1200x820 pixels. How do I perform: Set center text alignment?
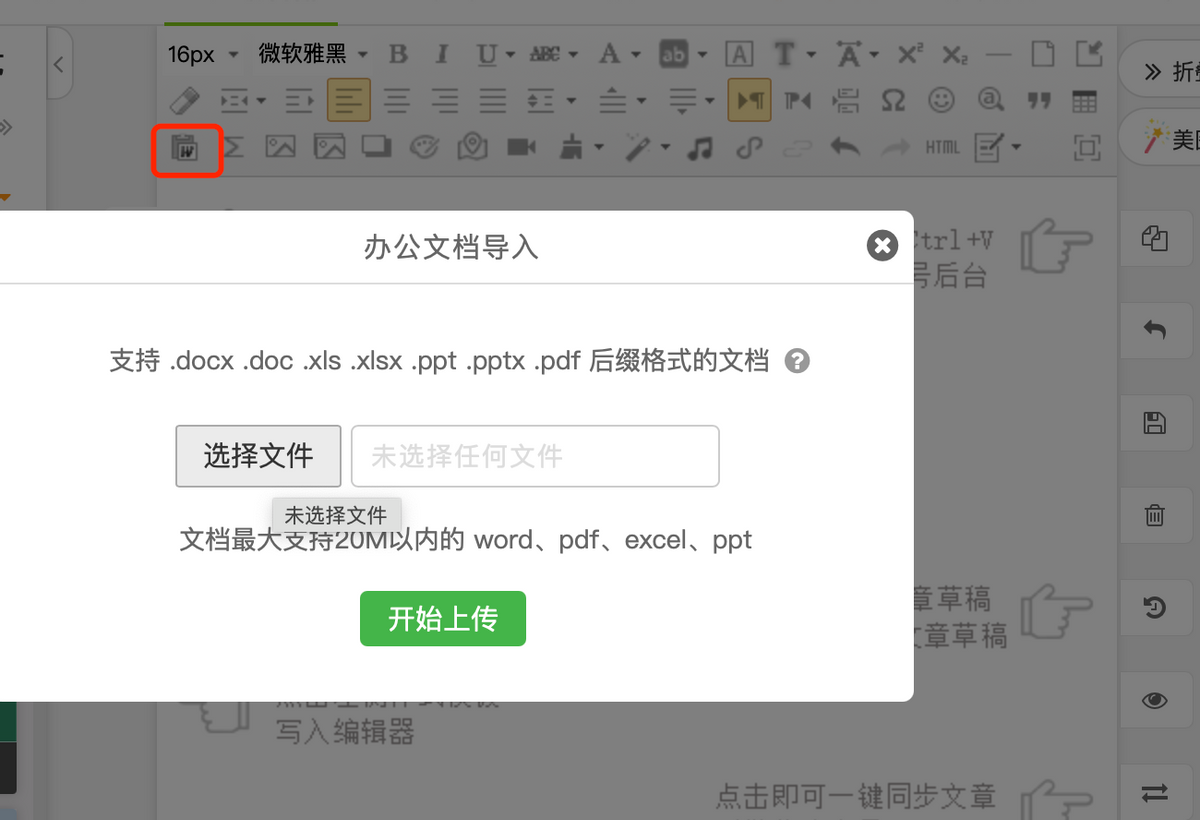397,101
